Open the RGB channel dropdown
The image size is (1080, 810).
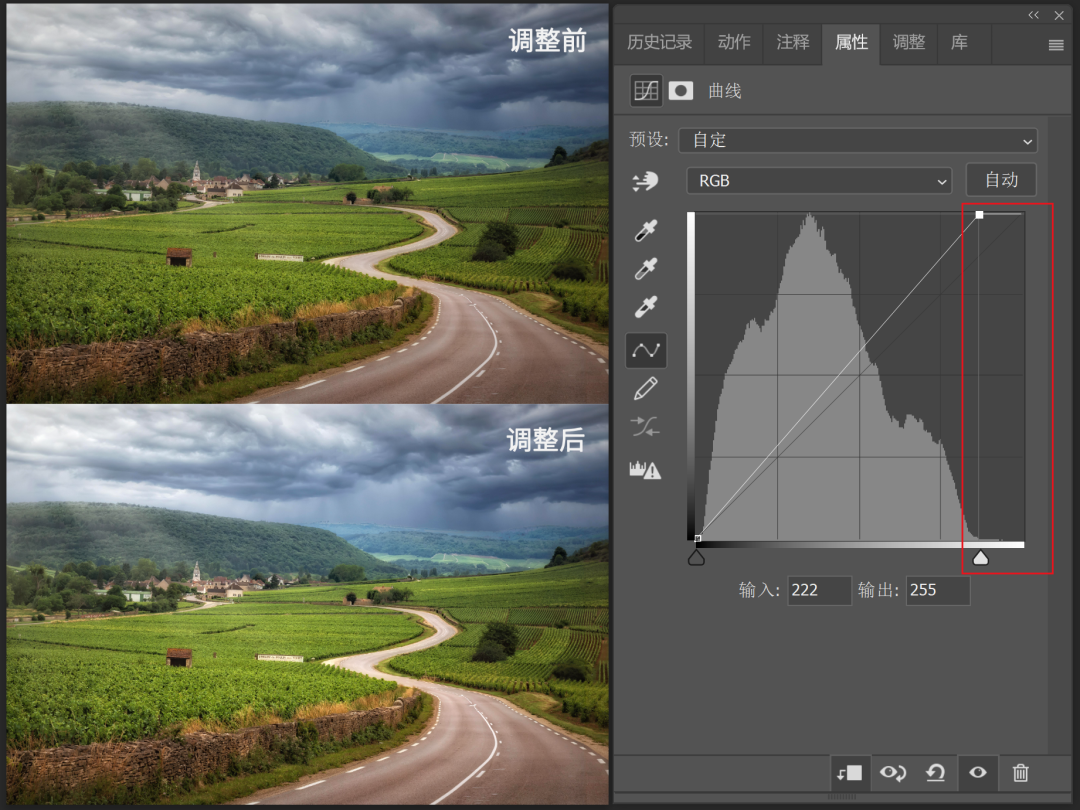click(818, 181)
